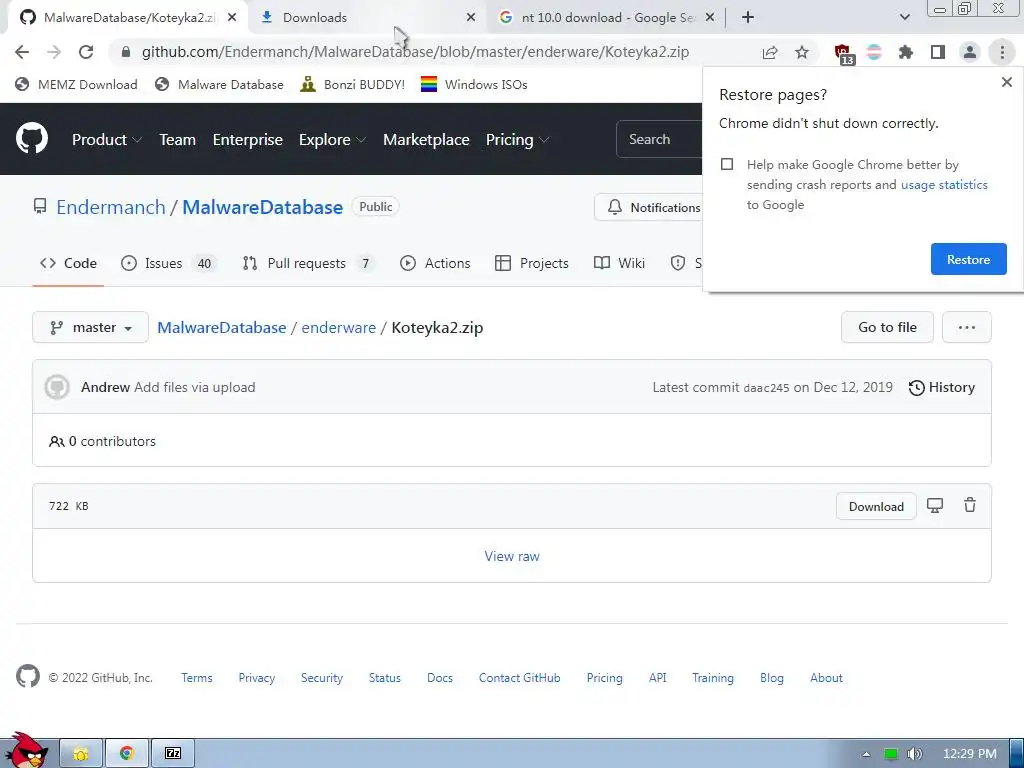Click the GitHub logo in header
Screen dimensions: 1024x768
tap(32, 138)
